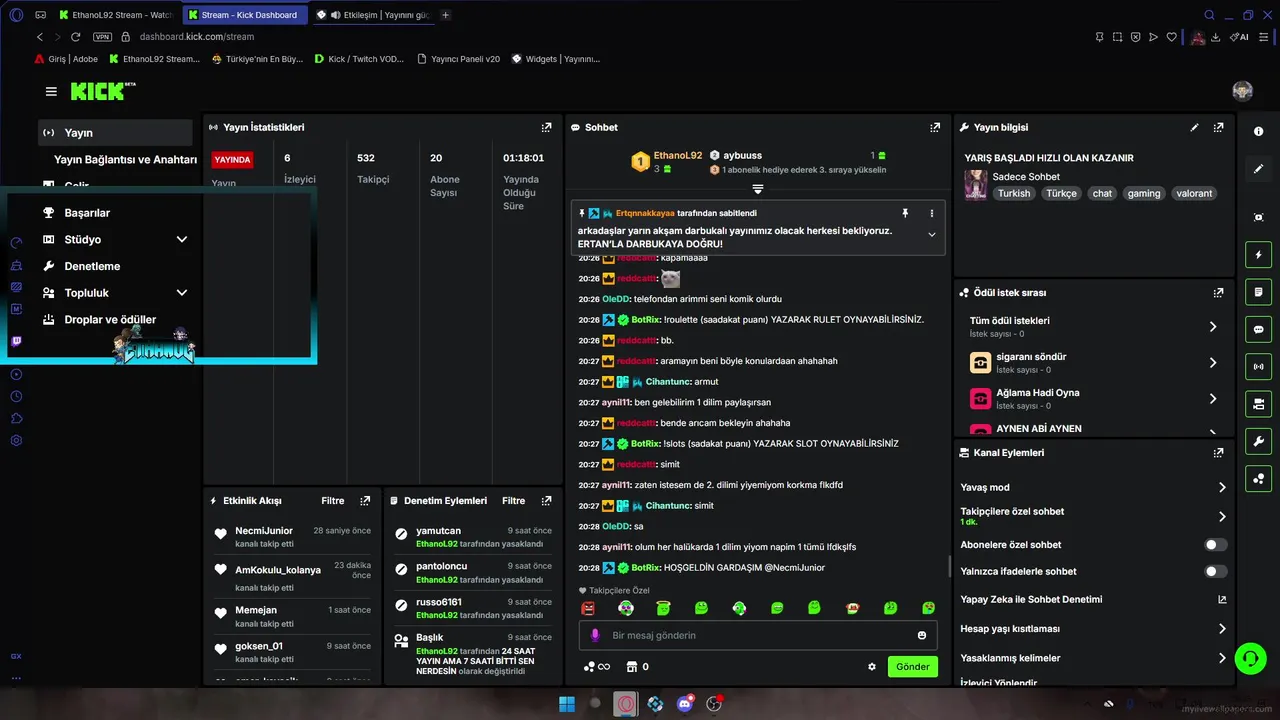Pop out the Yayın bilgisi panel

point(1218,128)
